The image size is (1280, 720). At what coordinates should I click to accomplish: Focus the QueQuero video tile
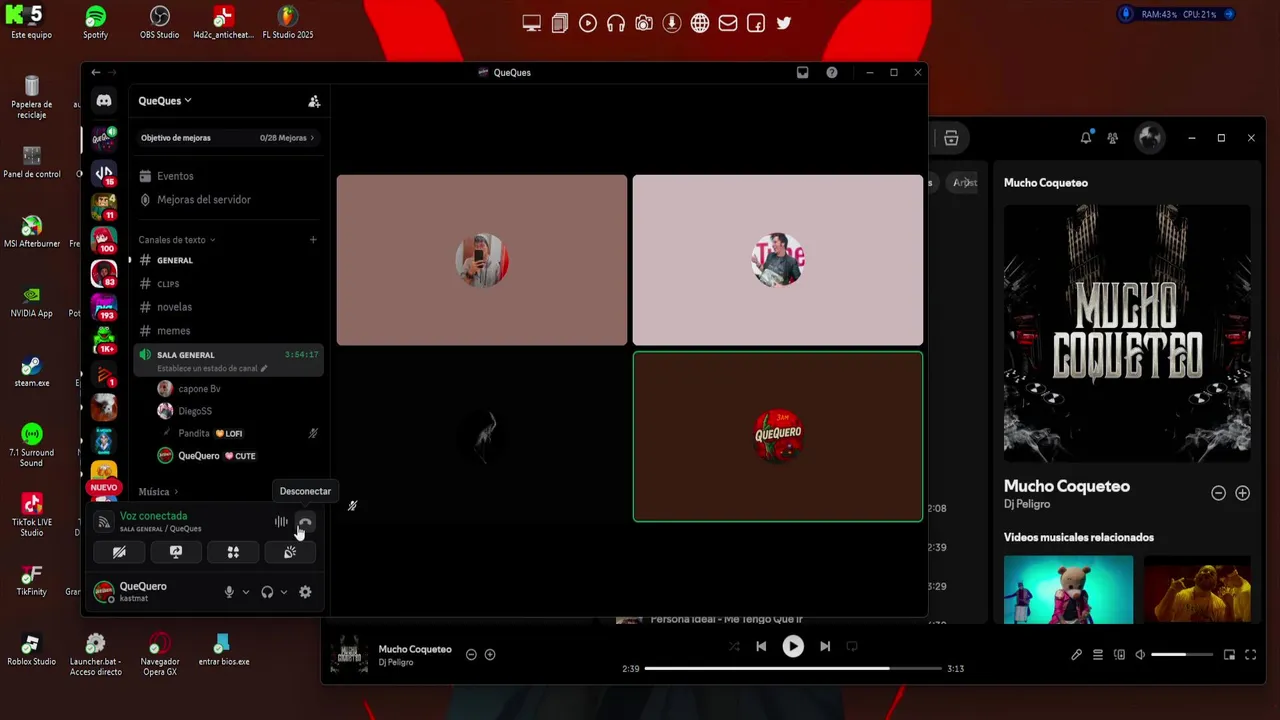pyautogui.click(x=778, y=436)
